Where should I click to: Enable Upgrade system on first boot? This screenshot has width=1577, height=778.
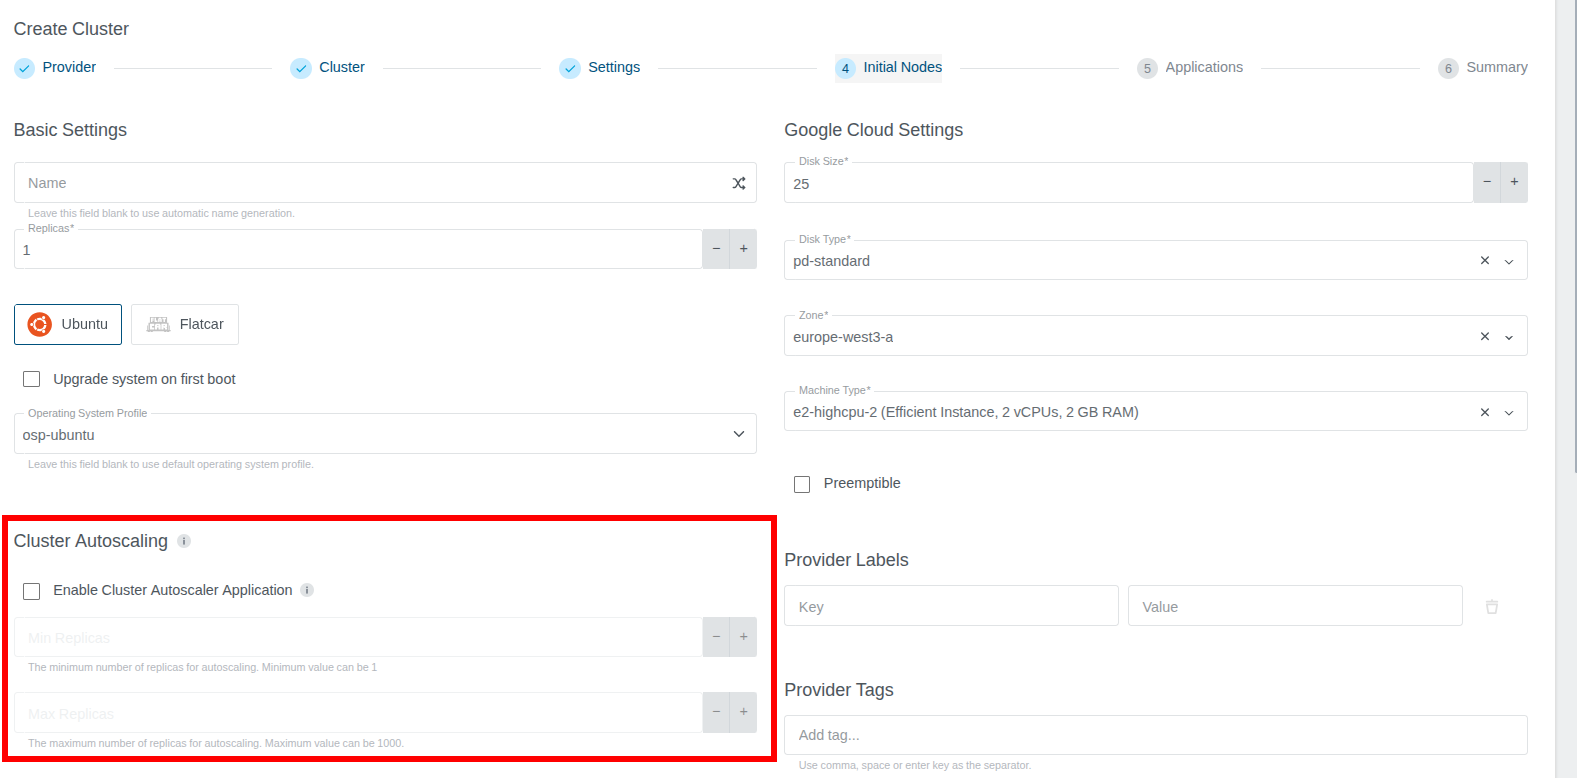pos(32,379)
